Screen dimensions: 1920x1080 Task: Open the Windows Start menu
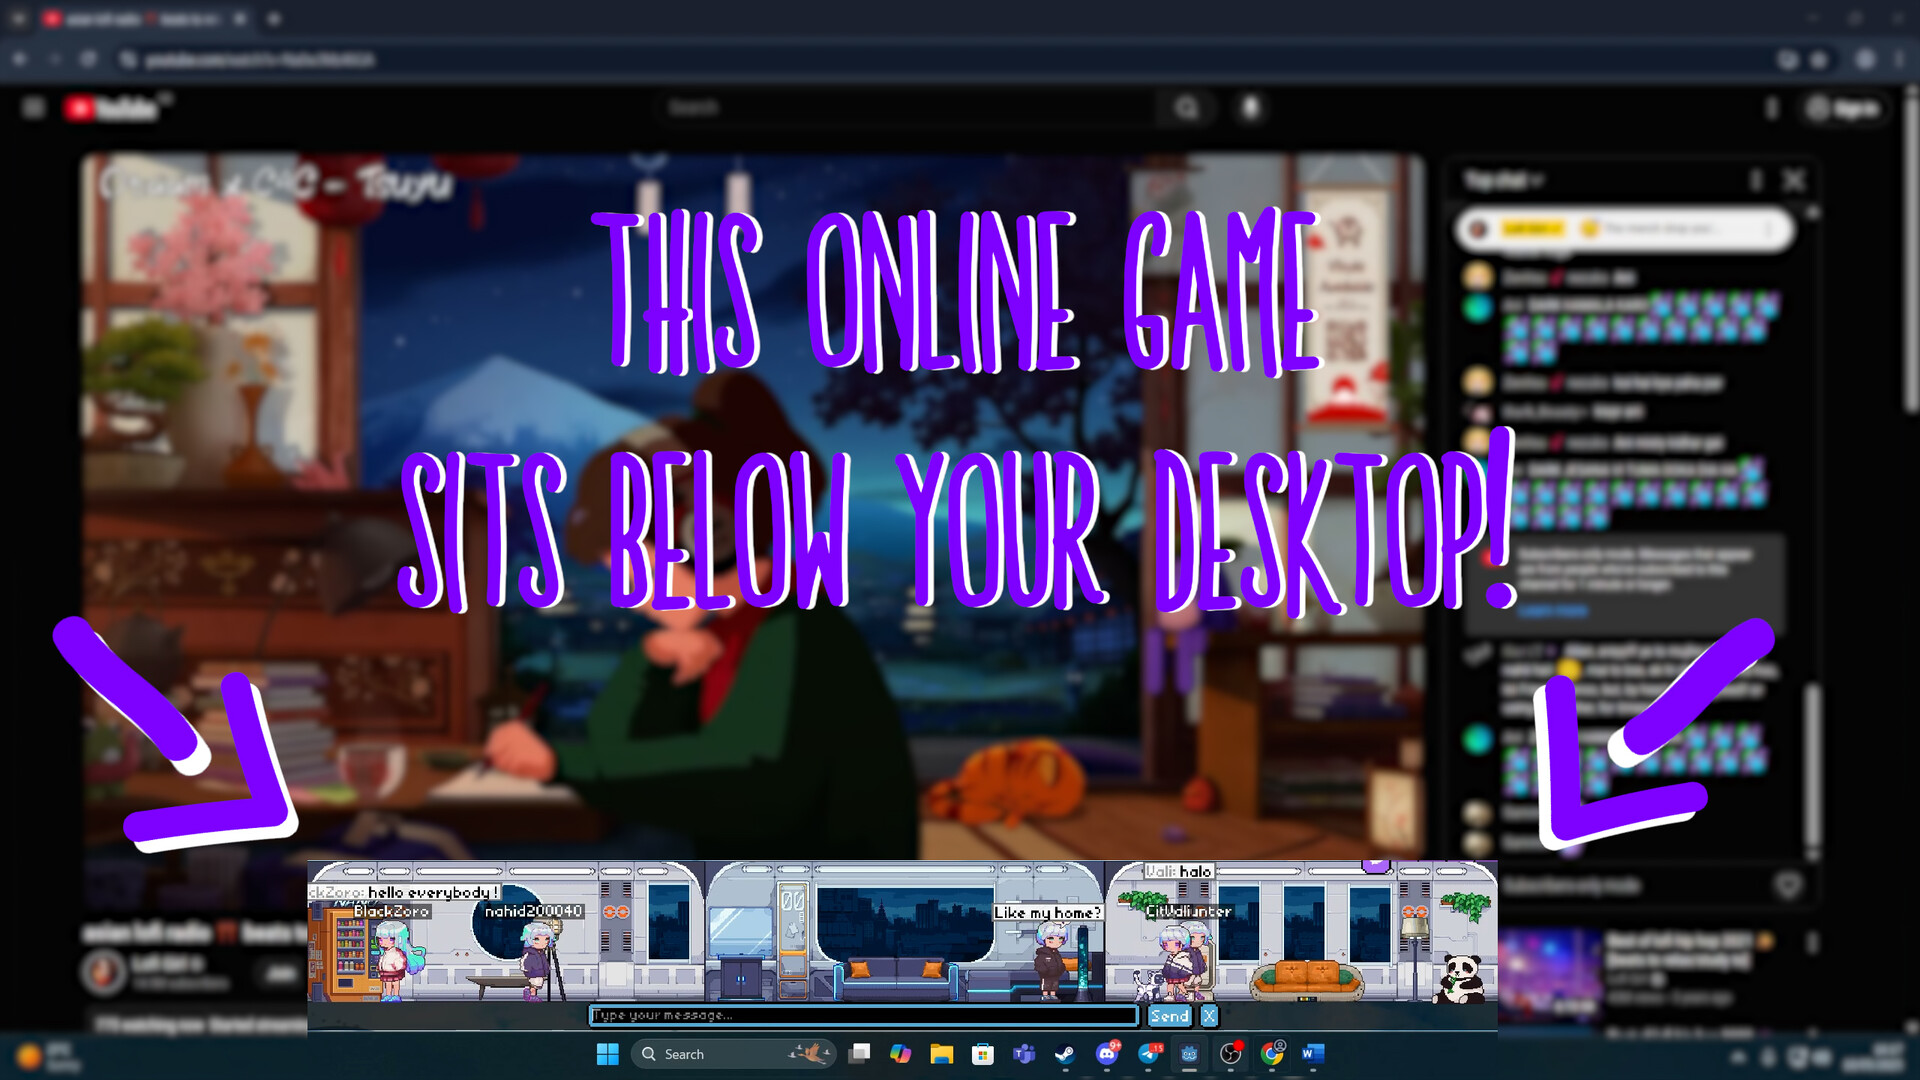(x=607, y=1054)
